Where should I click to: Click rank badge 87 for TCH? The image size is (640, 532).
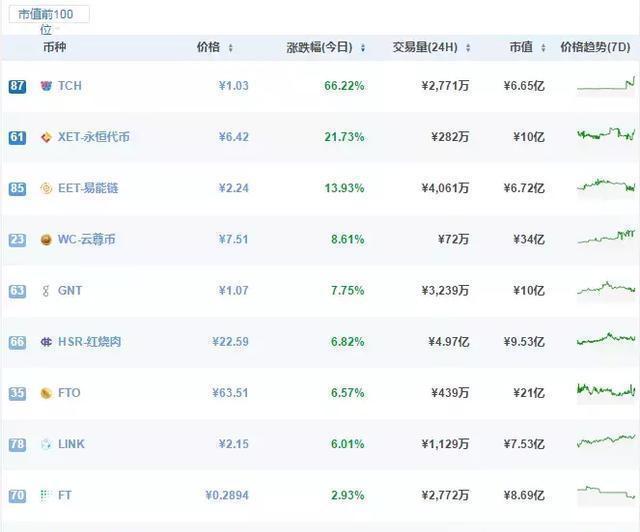(x=17, y=86)
